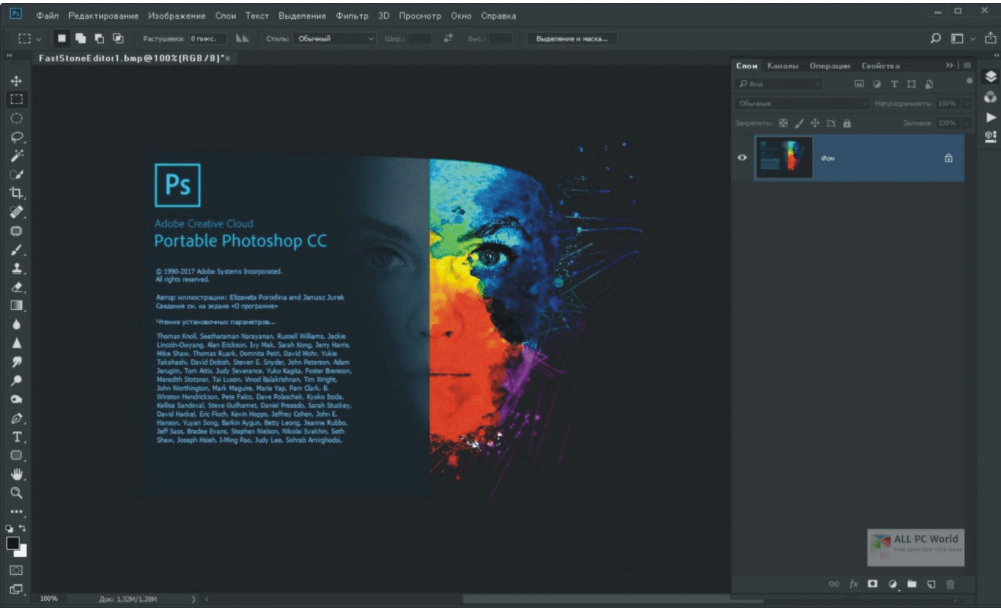Select the Type tool in toolbox
Image resolution: width=1001 pixels, height=608 pixels.
(17, 437)
